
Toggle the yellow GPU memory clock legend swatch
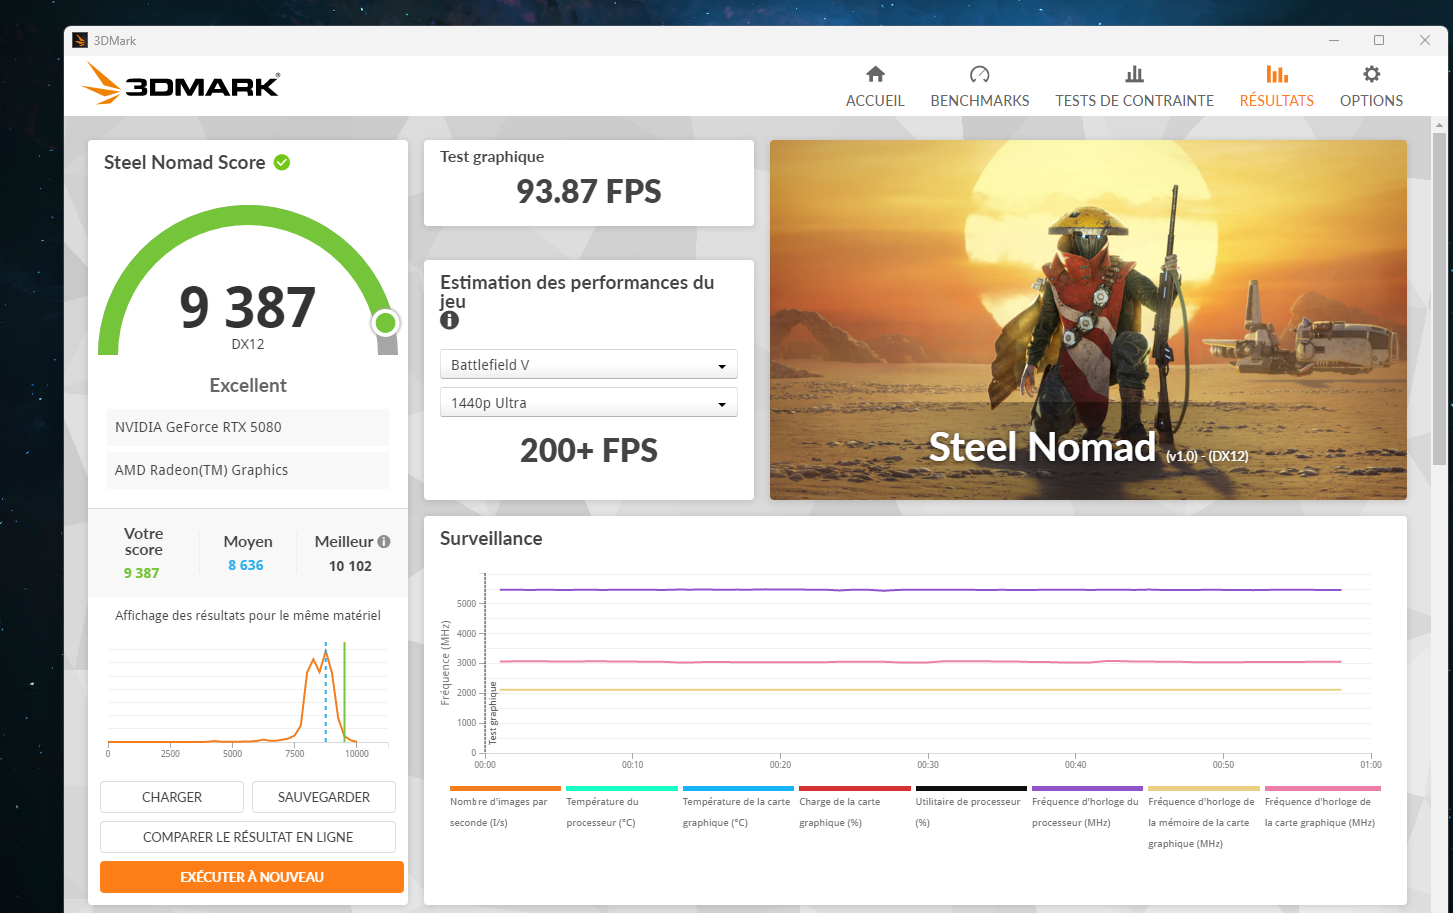coord(1204,788)
